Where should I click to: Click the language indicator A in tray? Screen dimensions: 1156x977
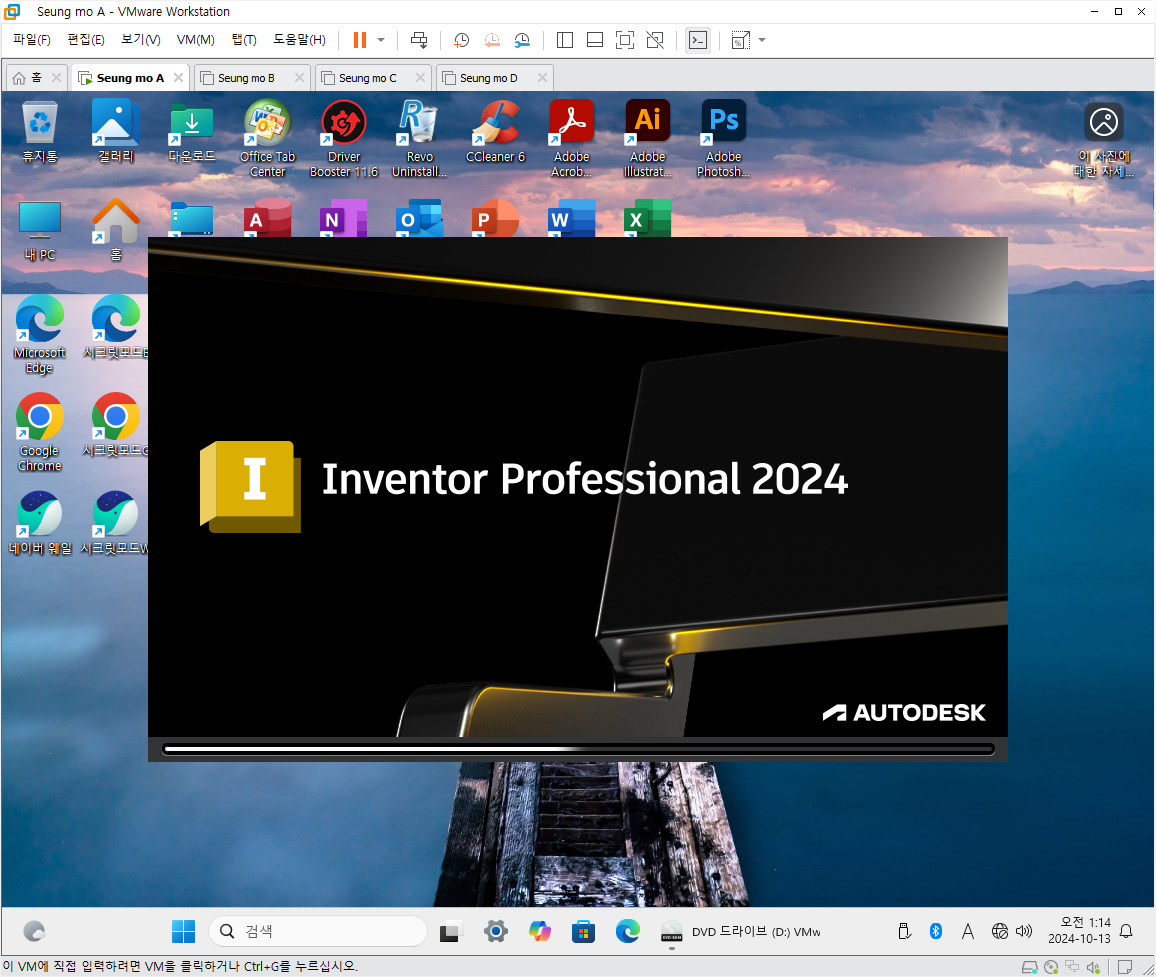pyautogui.click(x=968, y=931)
